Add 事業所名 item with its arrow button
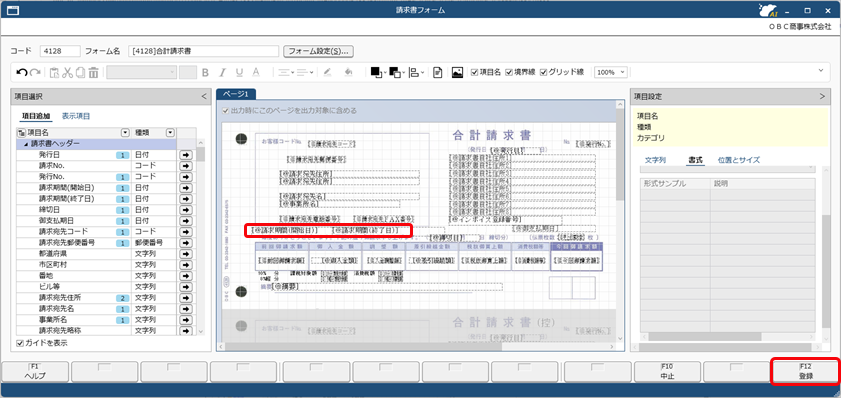 (186, 320)
